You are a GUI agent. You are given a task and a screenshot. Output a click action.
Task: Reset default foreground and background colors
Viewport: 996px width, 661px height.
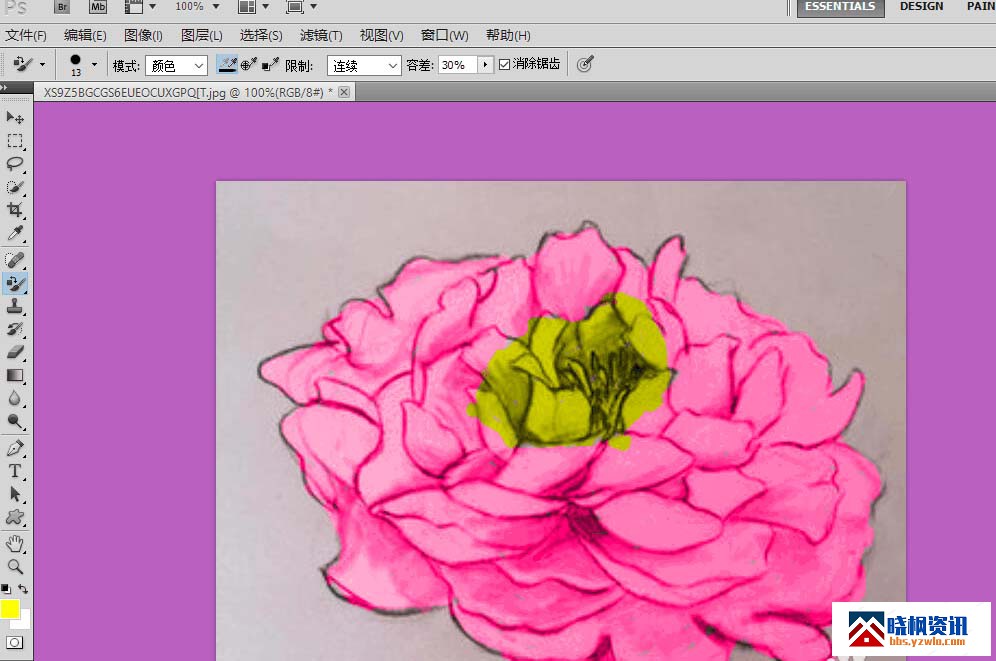pos(6,589)
